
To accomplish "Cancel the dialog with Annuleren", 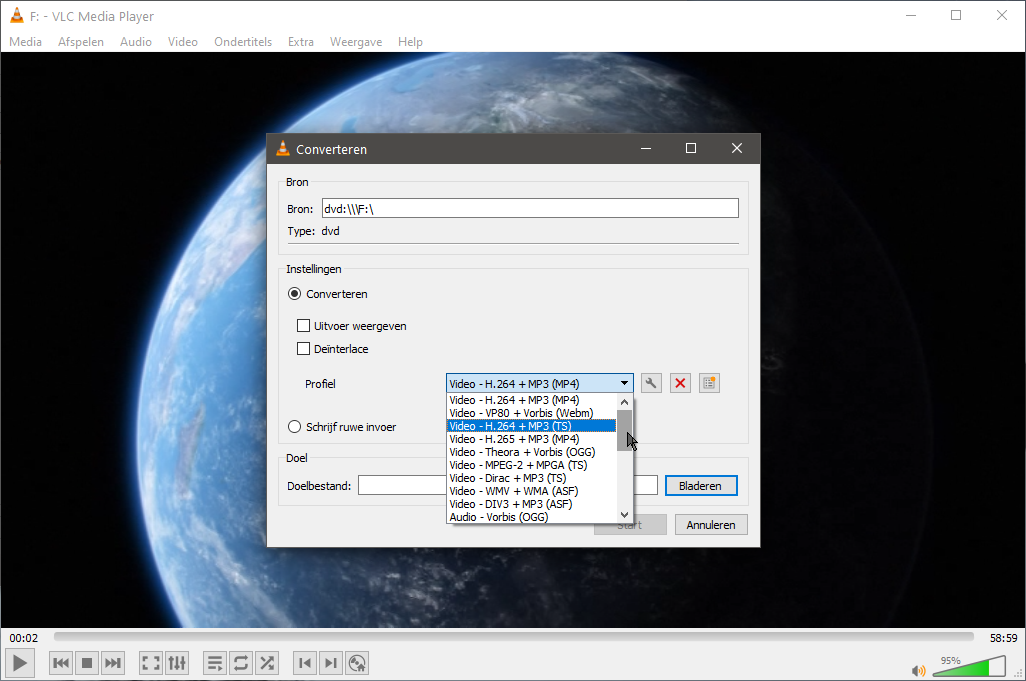I will click(x=711, y=525).
